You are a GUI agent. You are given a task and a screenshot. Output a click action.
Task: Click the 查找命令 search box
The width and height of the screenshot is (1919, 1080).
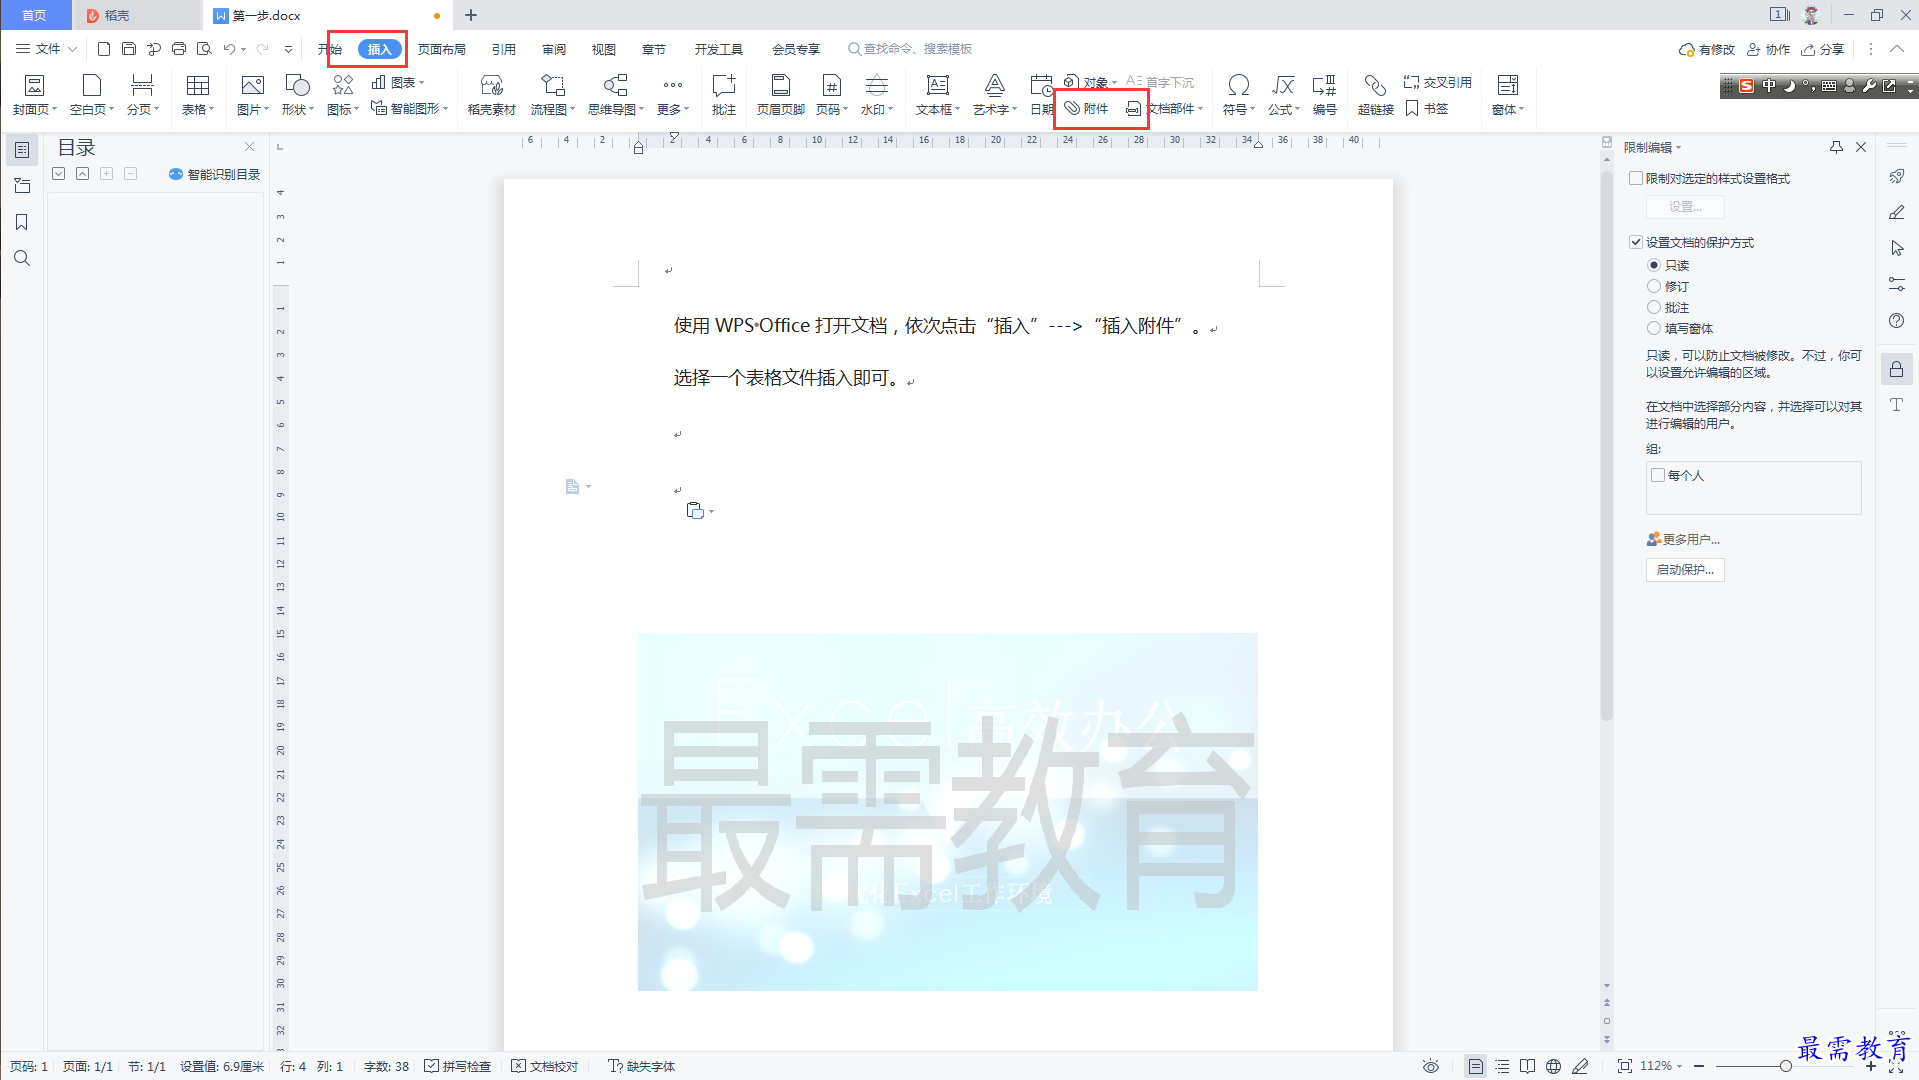910,49
